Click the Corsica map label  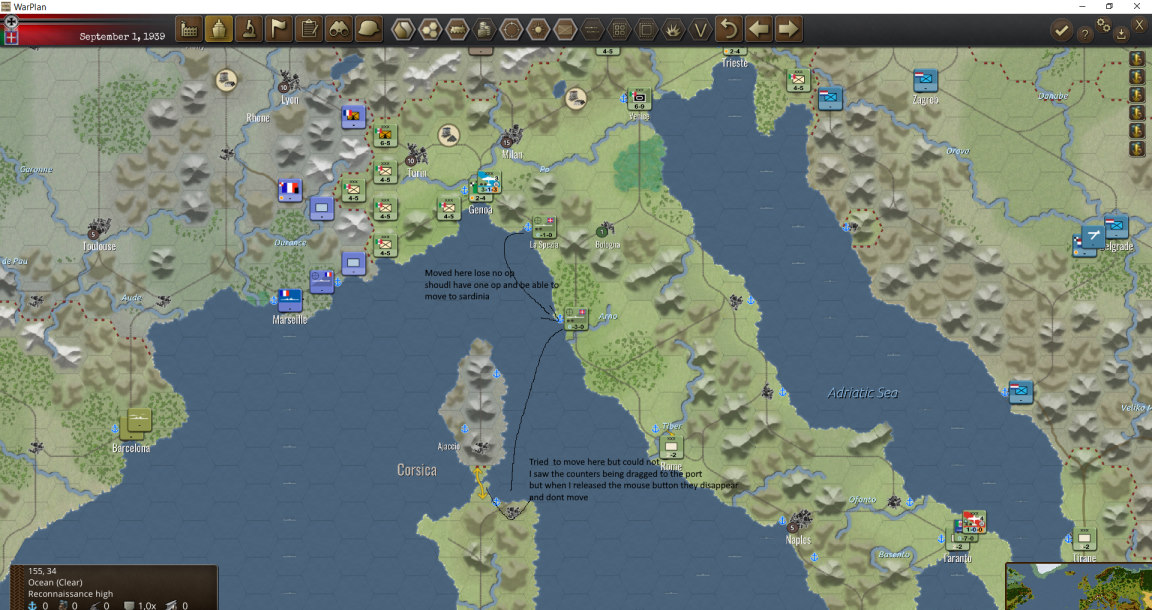click(x=417, y=470)
